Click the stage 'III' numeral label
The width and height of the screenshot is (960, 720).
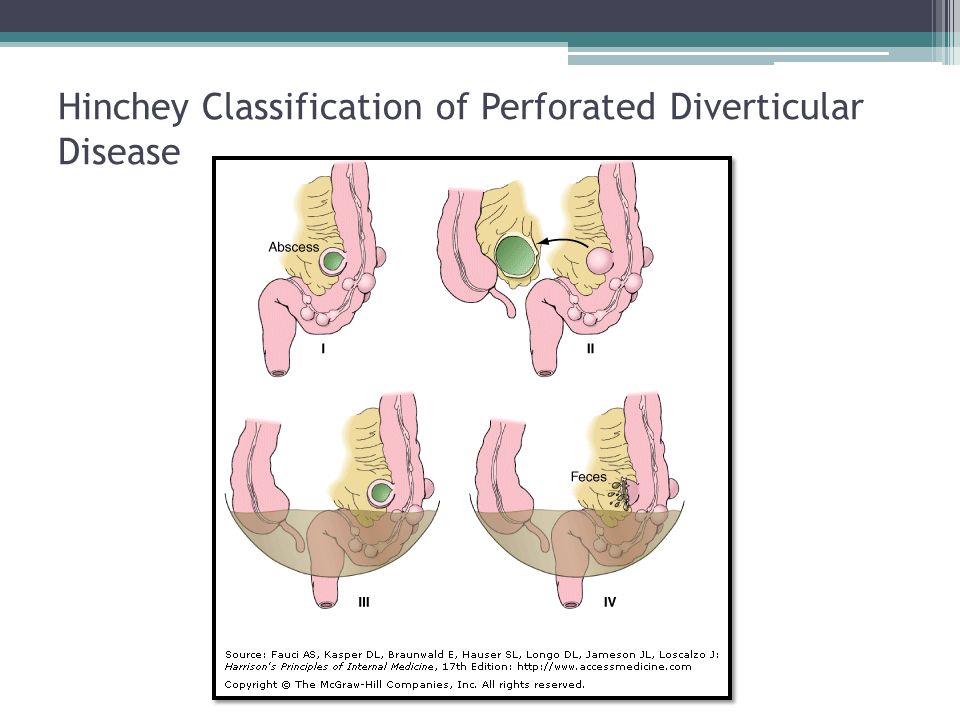pos(364,602)
